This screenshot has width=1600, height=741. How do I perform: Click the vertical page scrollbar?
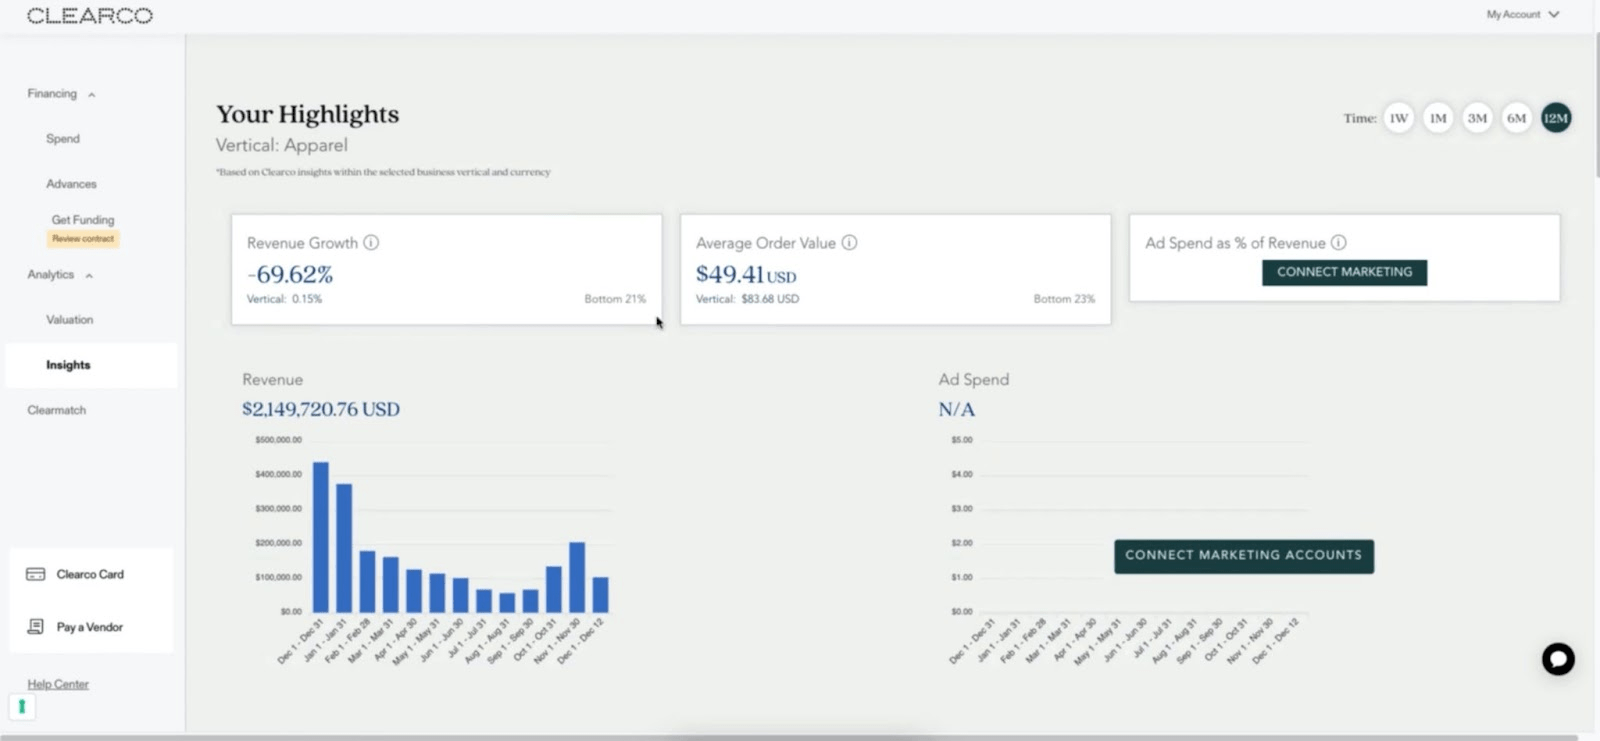pos(1596,100)
